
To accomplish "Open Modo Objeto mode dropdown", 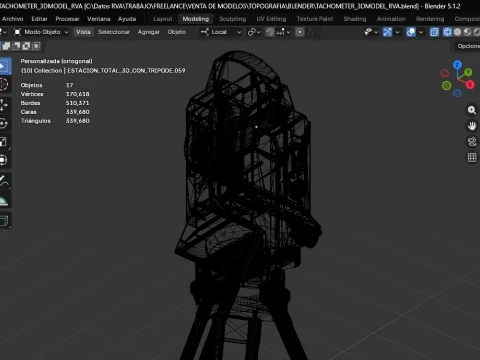I will [x=41, y=32].
